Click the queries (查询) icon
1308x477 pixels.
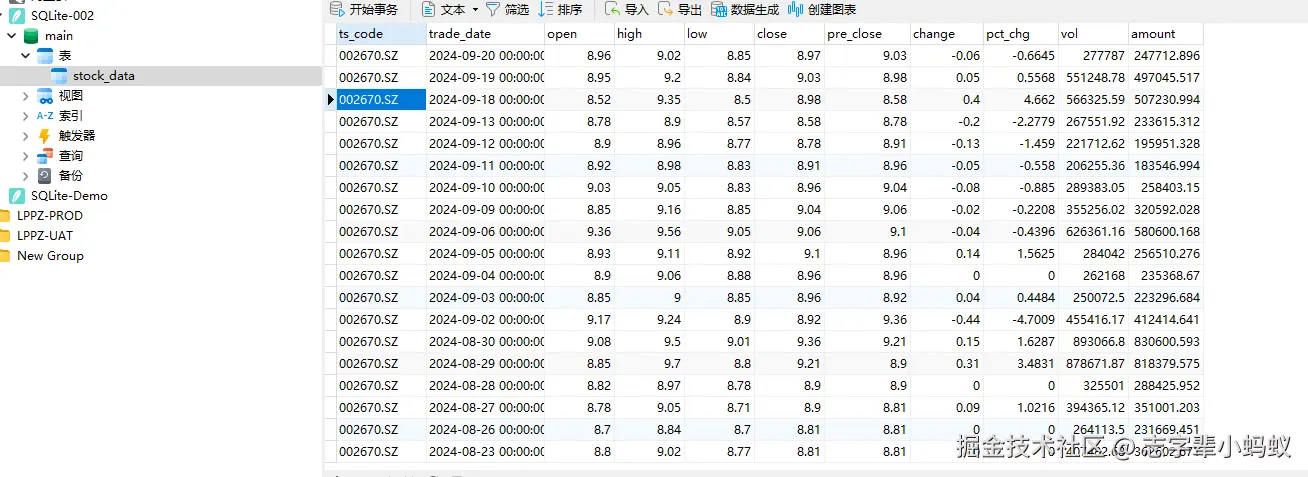45,156
